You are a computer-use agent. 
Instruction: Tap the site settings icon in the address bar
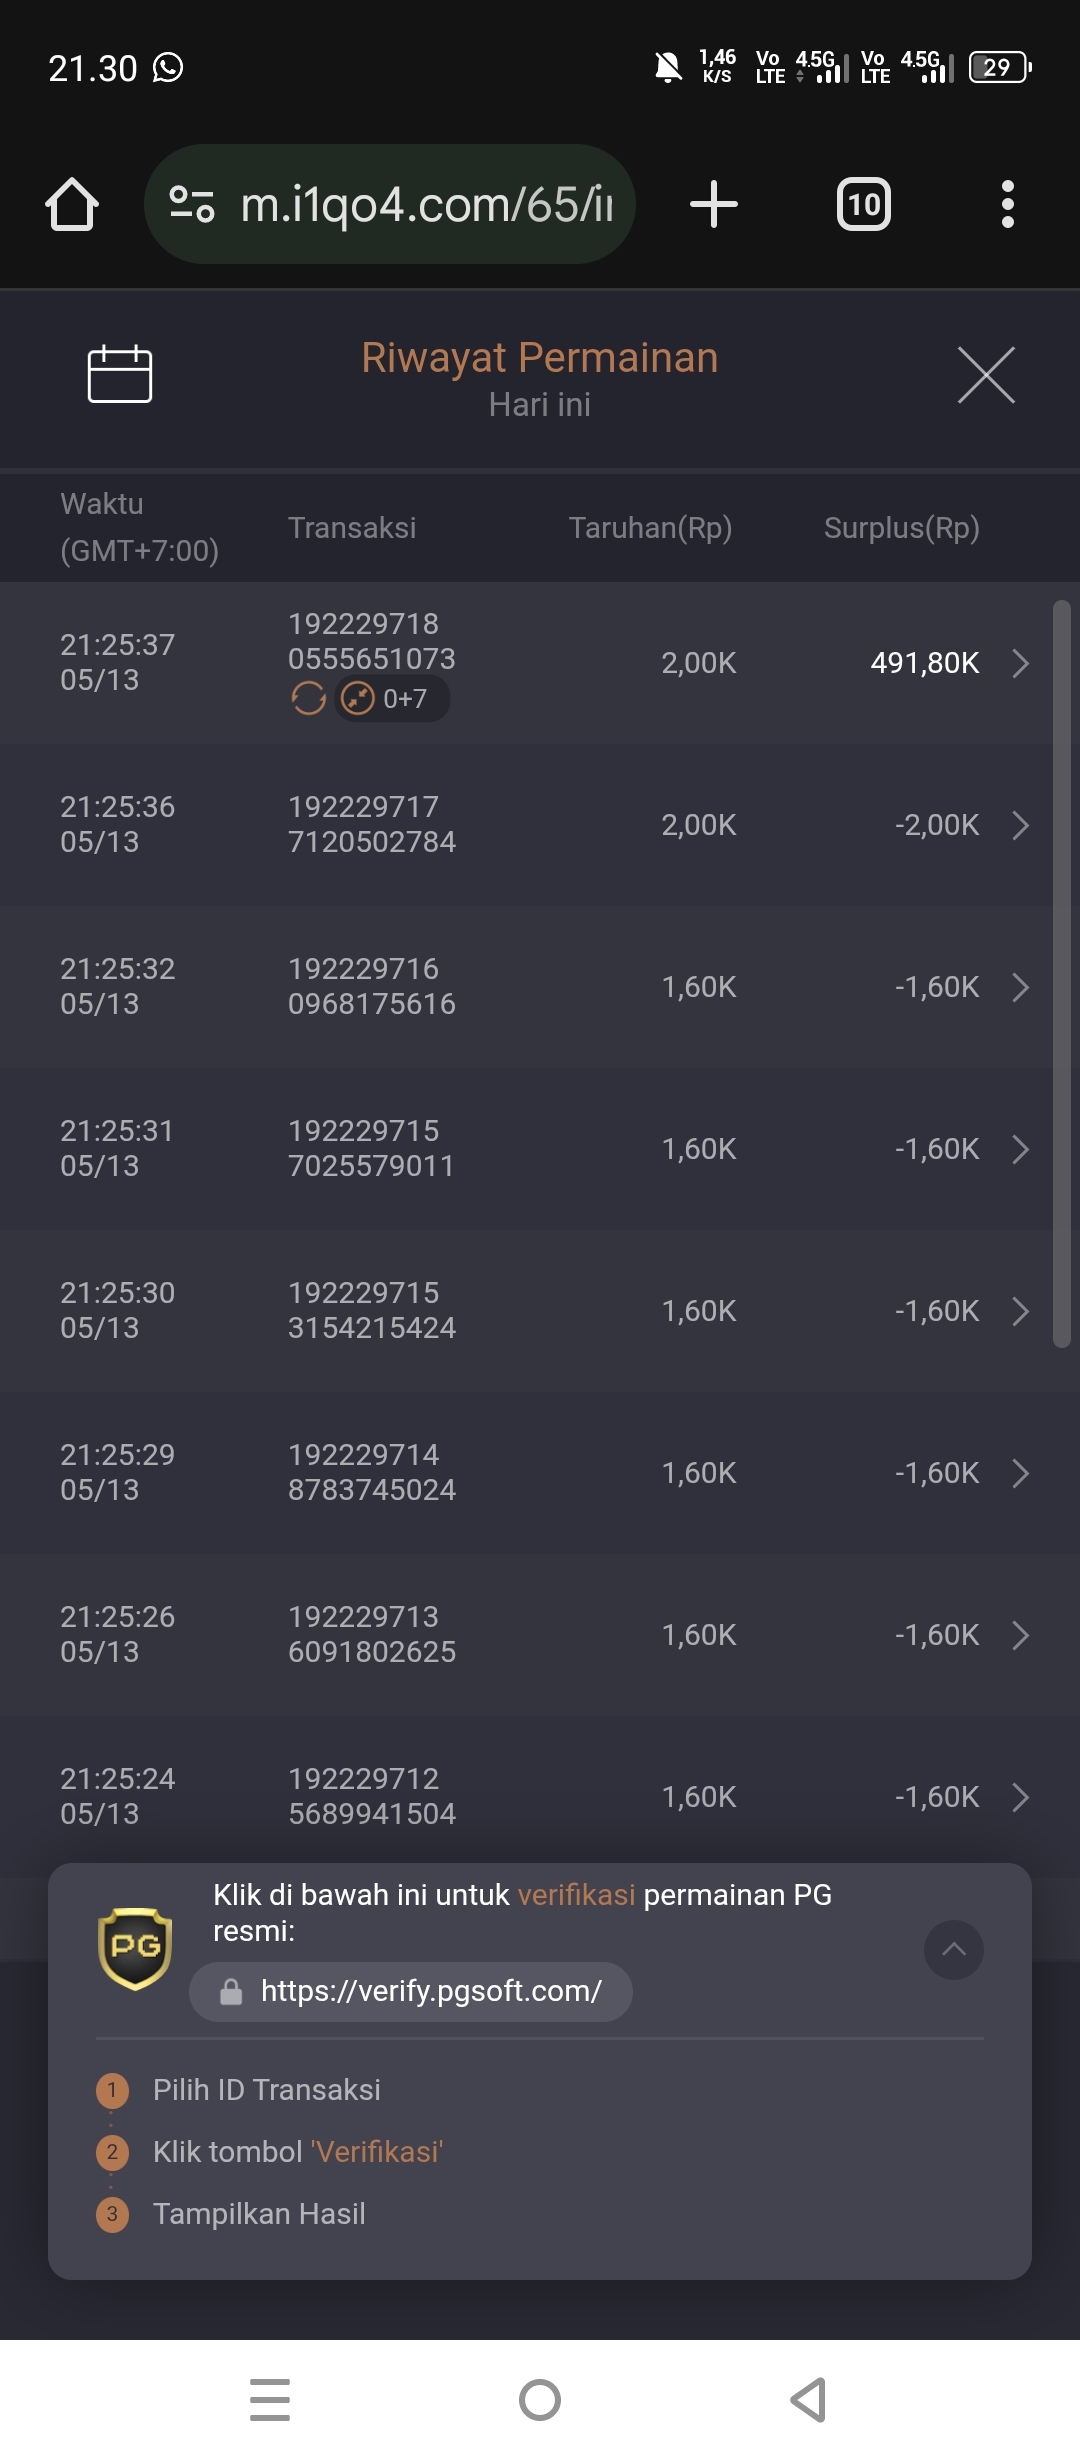(192, 204)
